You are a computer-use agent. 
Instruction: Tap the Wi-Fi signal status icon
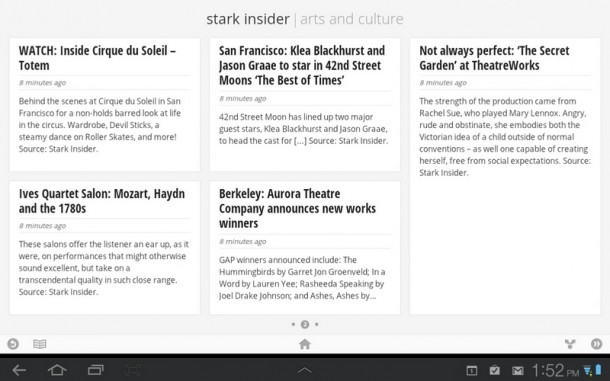tap(587, 370)
